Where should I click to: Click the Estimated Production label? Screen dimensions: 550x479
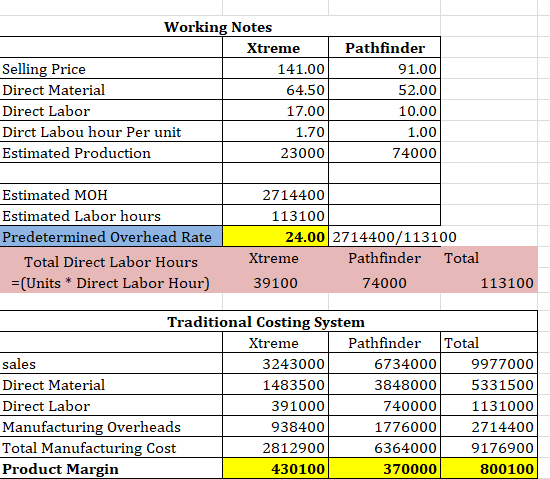(x=111, y=153)
